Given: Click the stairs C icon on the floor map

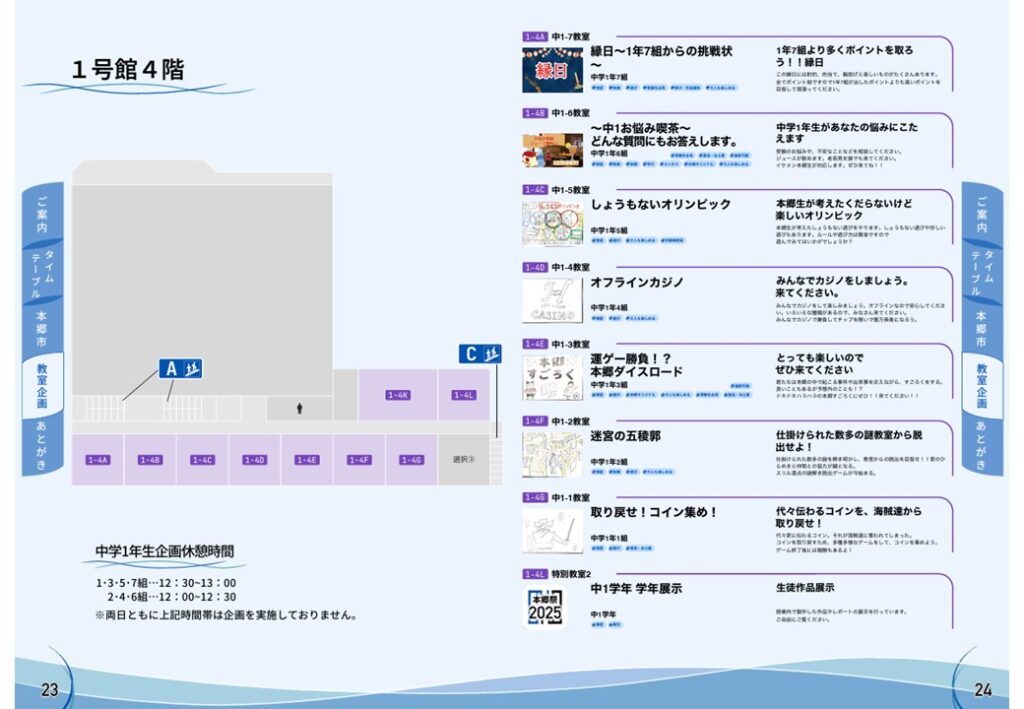Looking at the screenshot, I should pos(480,354).
